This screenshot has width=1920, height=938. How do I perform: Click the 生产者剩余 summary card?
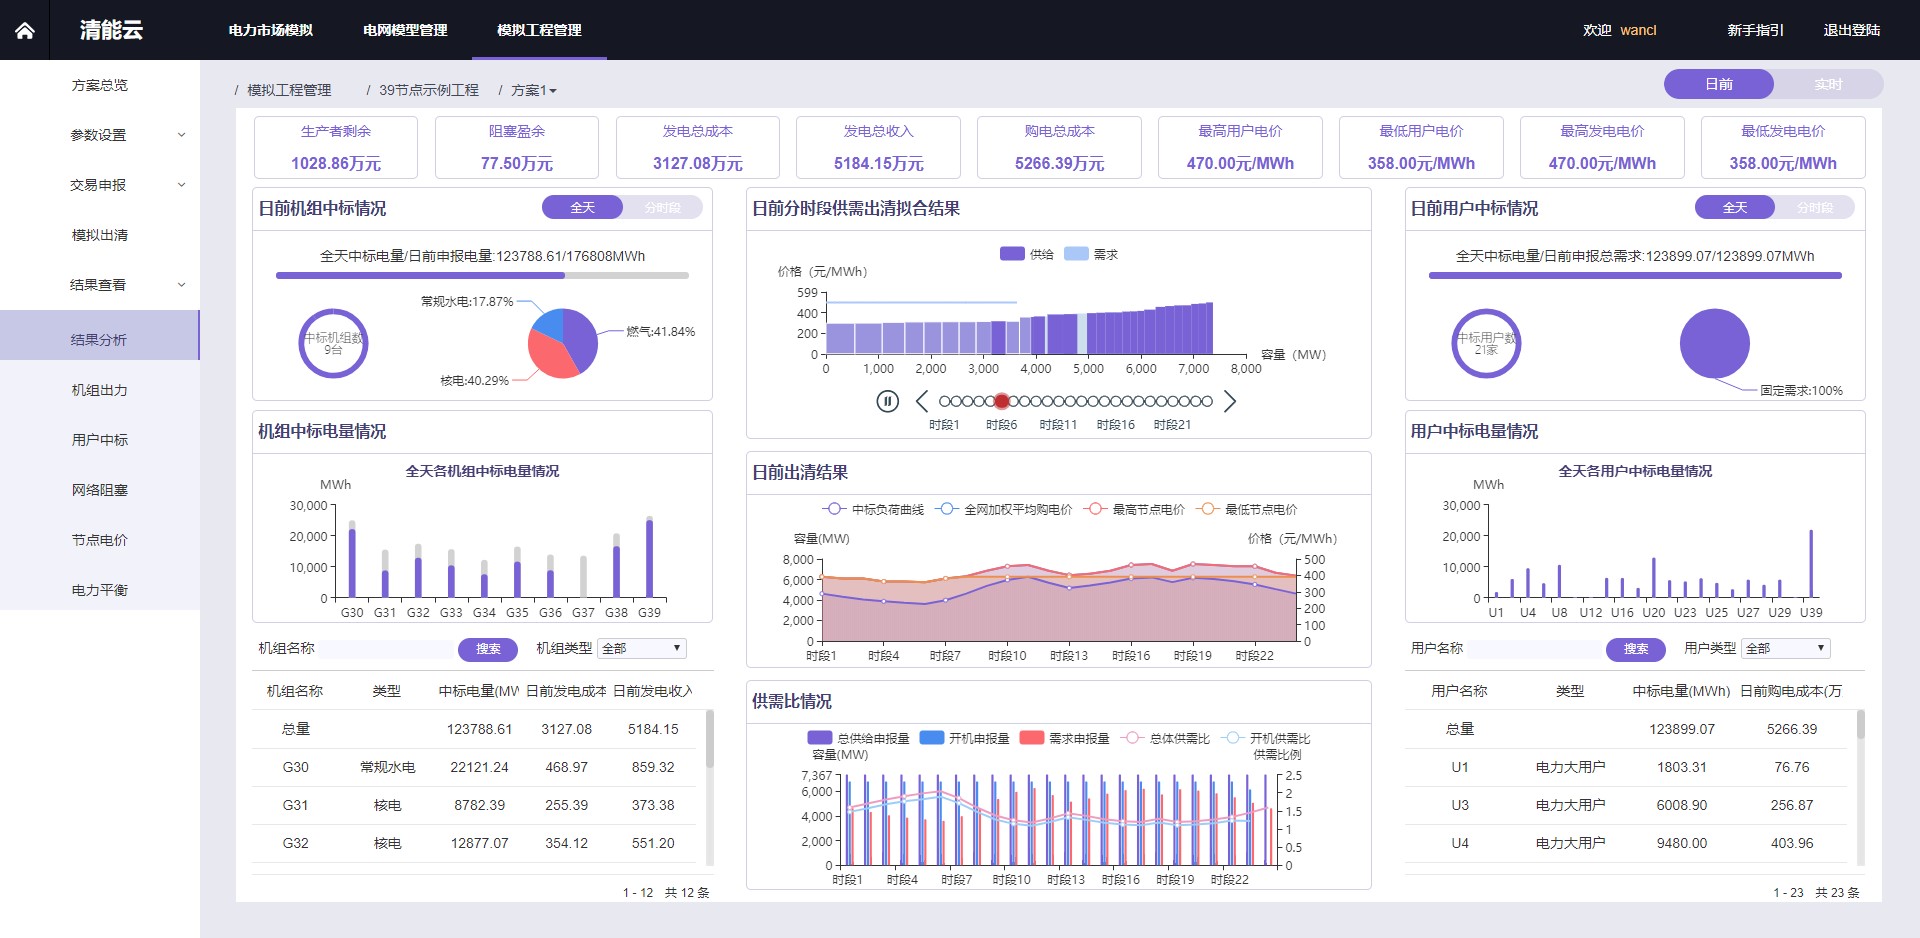click(336, 147)
